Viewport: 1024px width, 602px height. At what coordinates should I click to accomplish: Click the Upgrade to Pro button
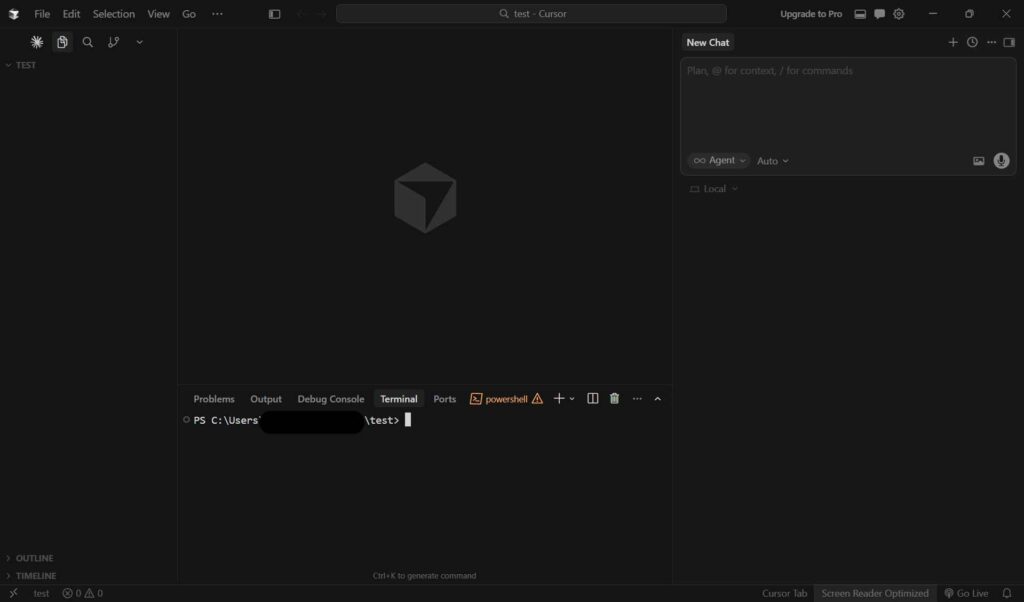coord(810,14)
